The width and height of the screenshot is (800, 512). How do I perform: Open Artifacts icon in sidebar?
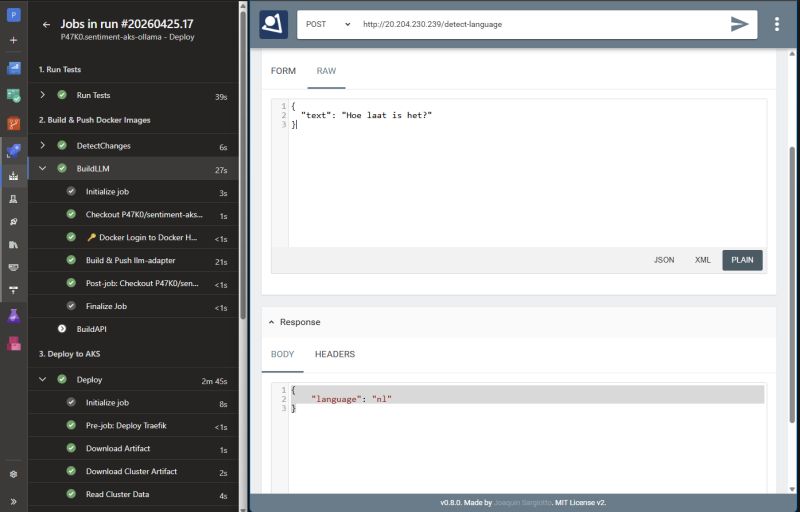[14, 344]
